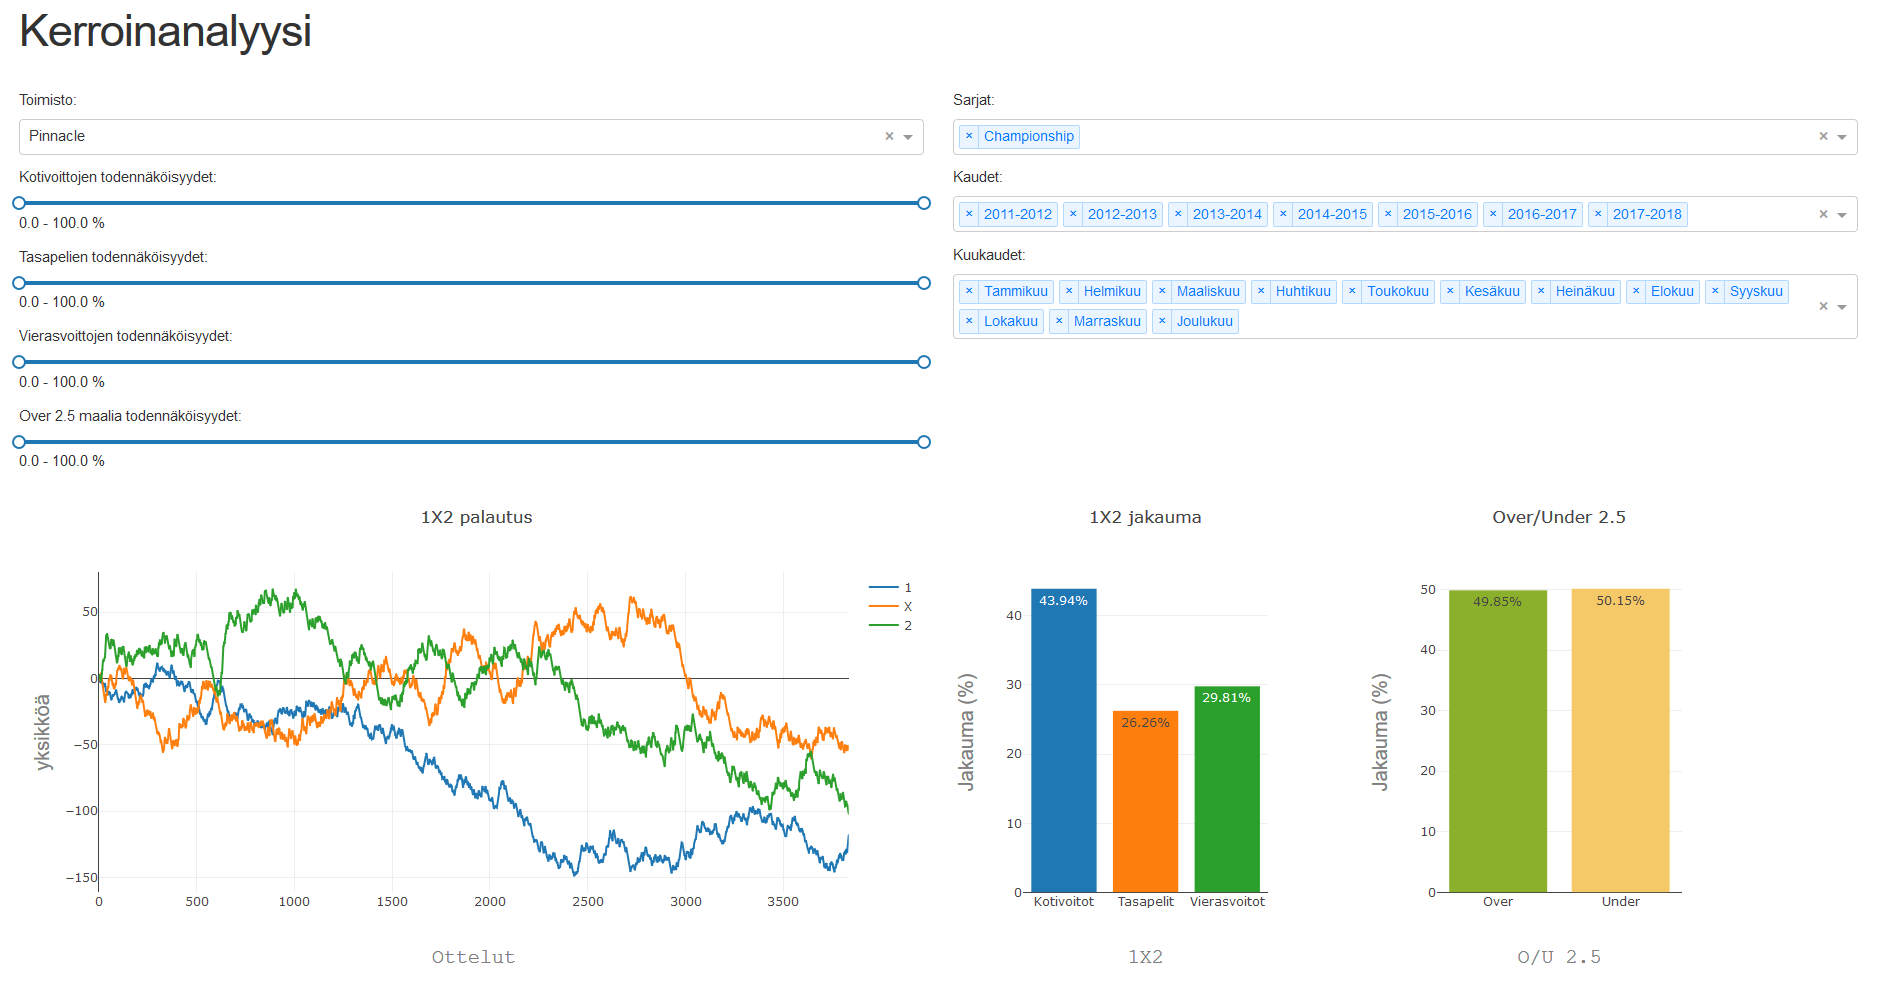Click the 2014-2015 season tag label
The width and height of the screenshot is (1881, 997).
pos(1332,214)
